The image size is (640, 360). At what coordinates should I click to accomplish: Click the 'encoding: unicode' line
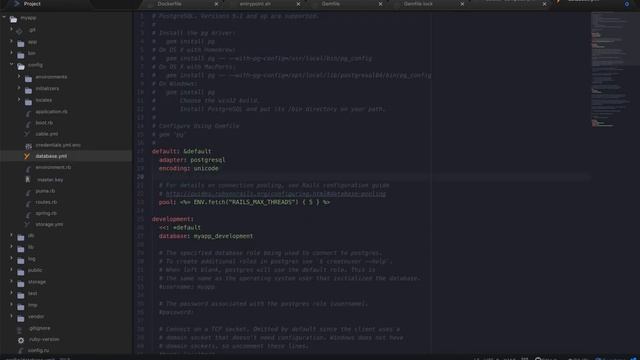189,169
